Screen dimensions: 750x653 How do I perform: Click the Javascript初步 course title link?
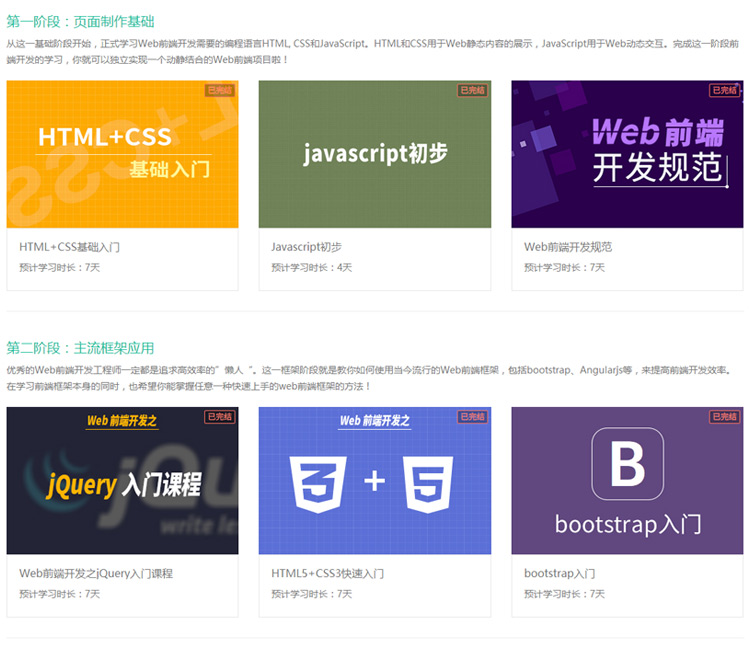(306, 247)
